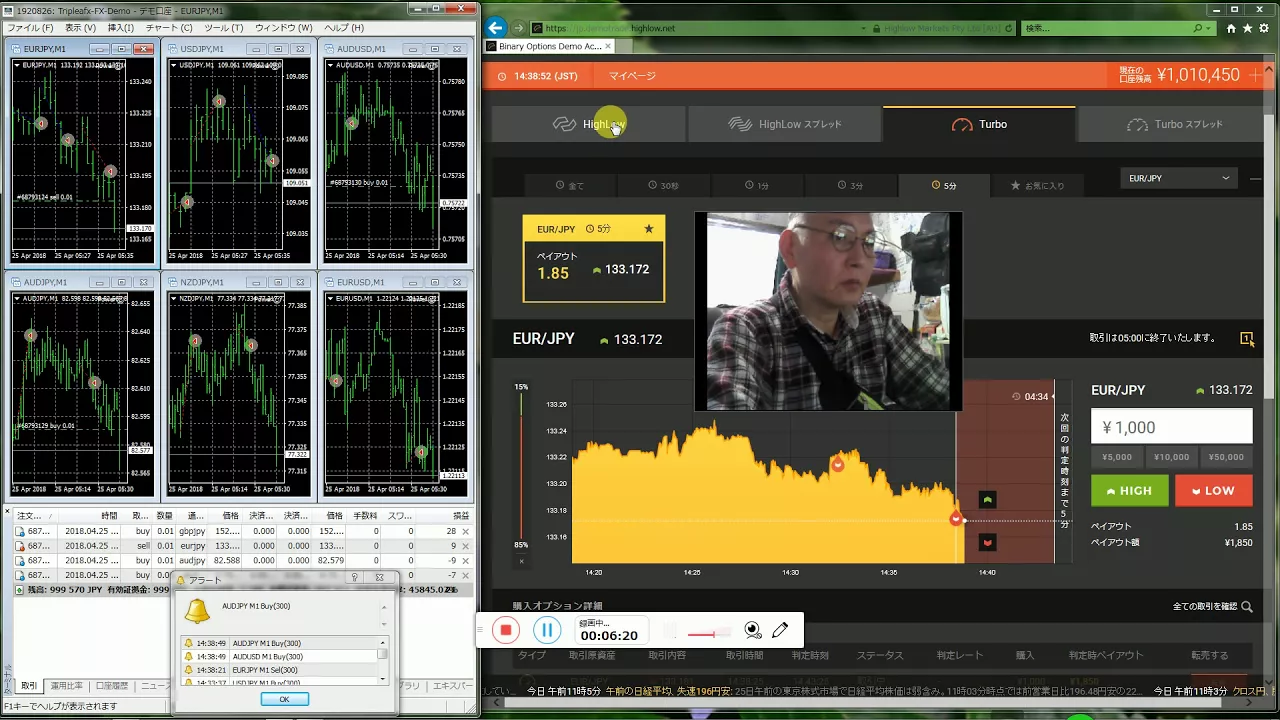Open the recorder pencil drawing tool
This screenshot has width=1280, height=720.
tap(780, 630)
